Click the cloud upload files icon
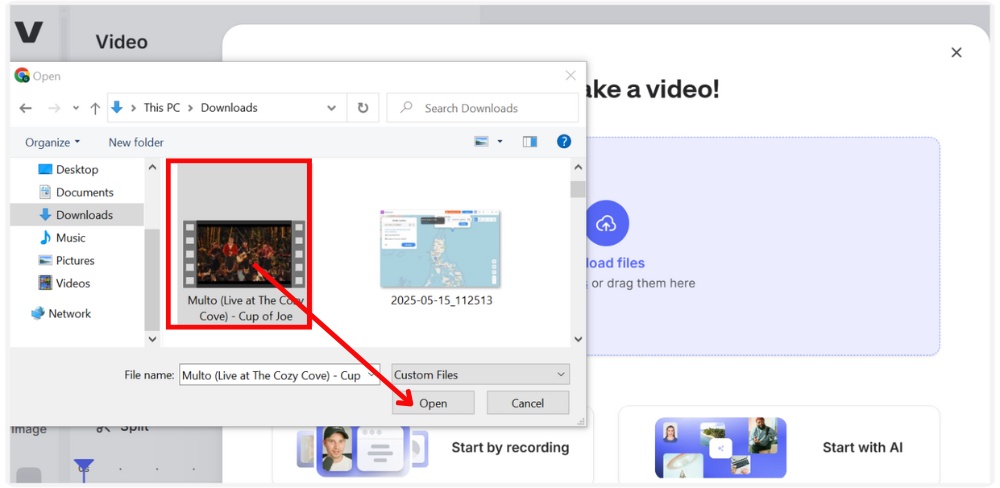Viewport: 1000px width, 488px height. pos(606,224)
